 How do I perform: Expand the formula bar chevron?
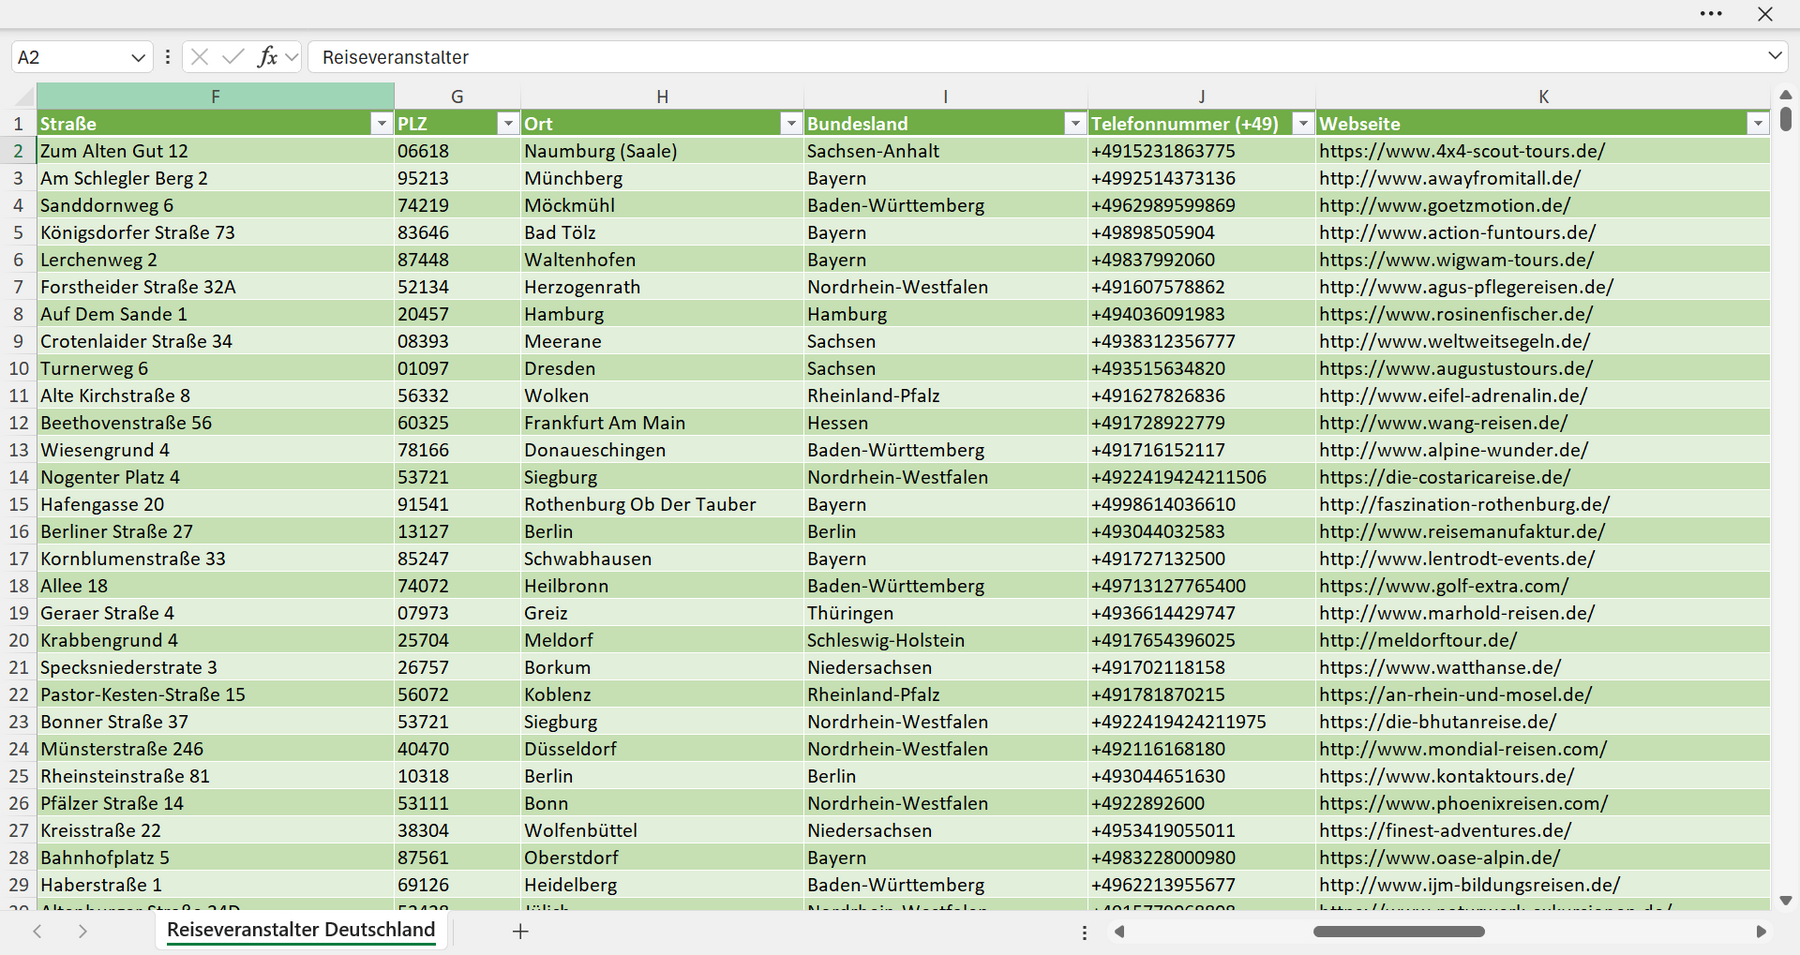[1775, 56]
